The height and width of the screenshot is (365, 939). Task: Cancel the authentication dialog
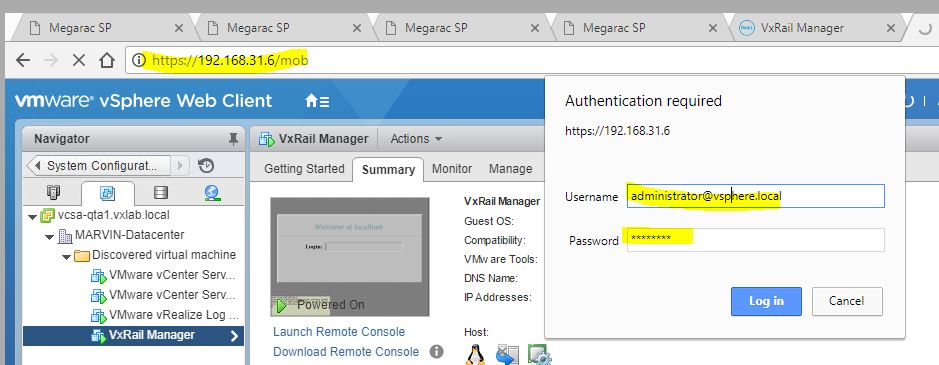click(847, 301)
